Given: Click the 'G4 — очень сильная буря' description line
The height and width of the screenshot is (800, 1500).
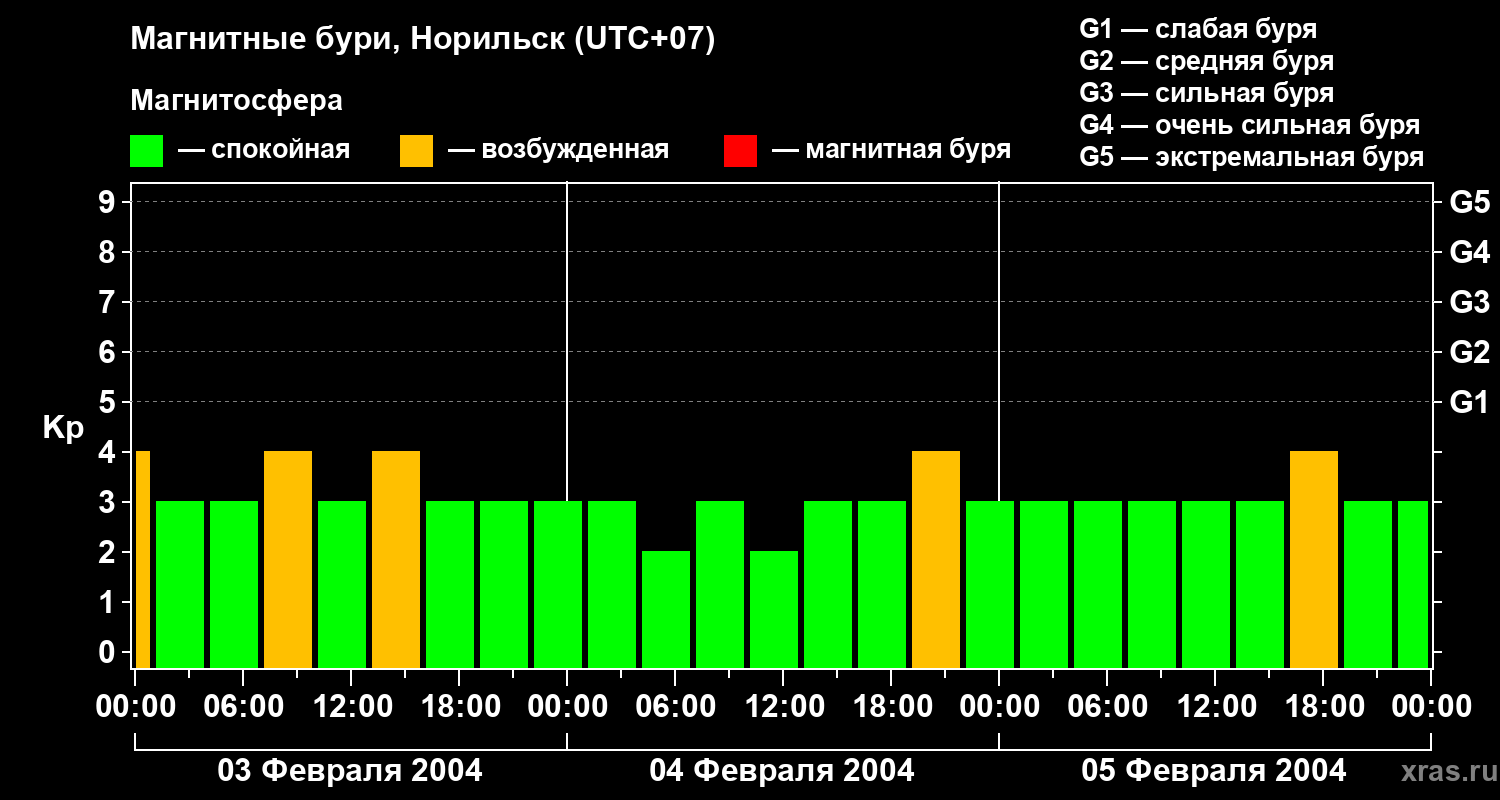Looking at the screenshot, I should 1249,125.
